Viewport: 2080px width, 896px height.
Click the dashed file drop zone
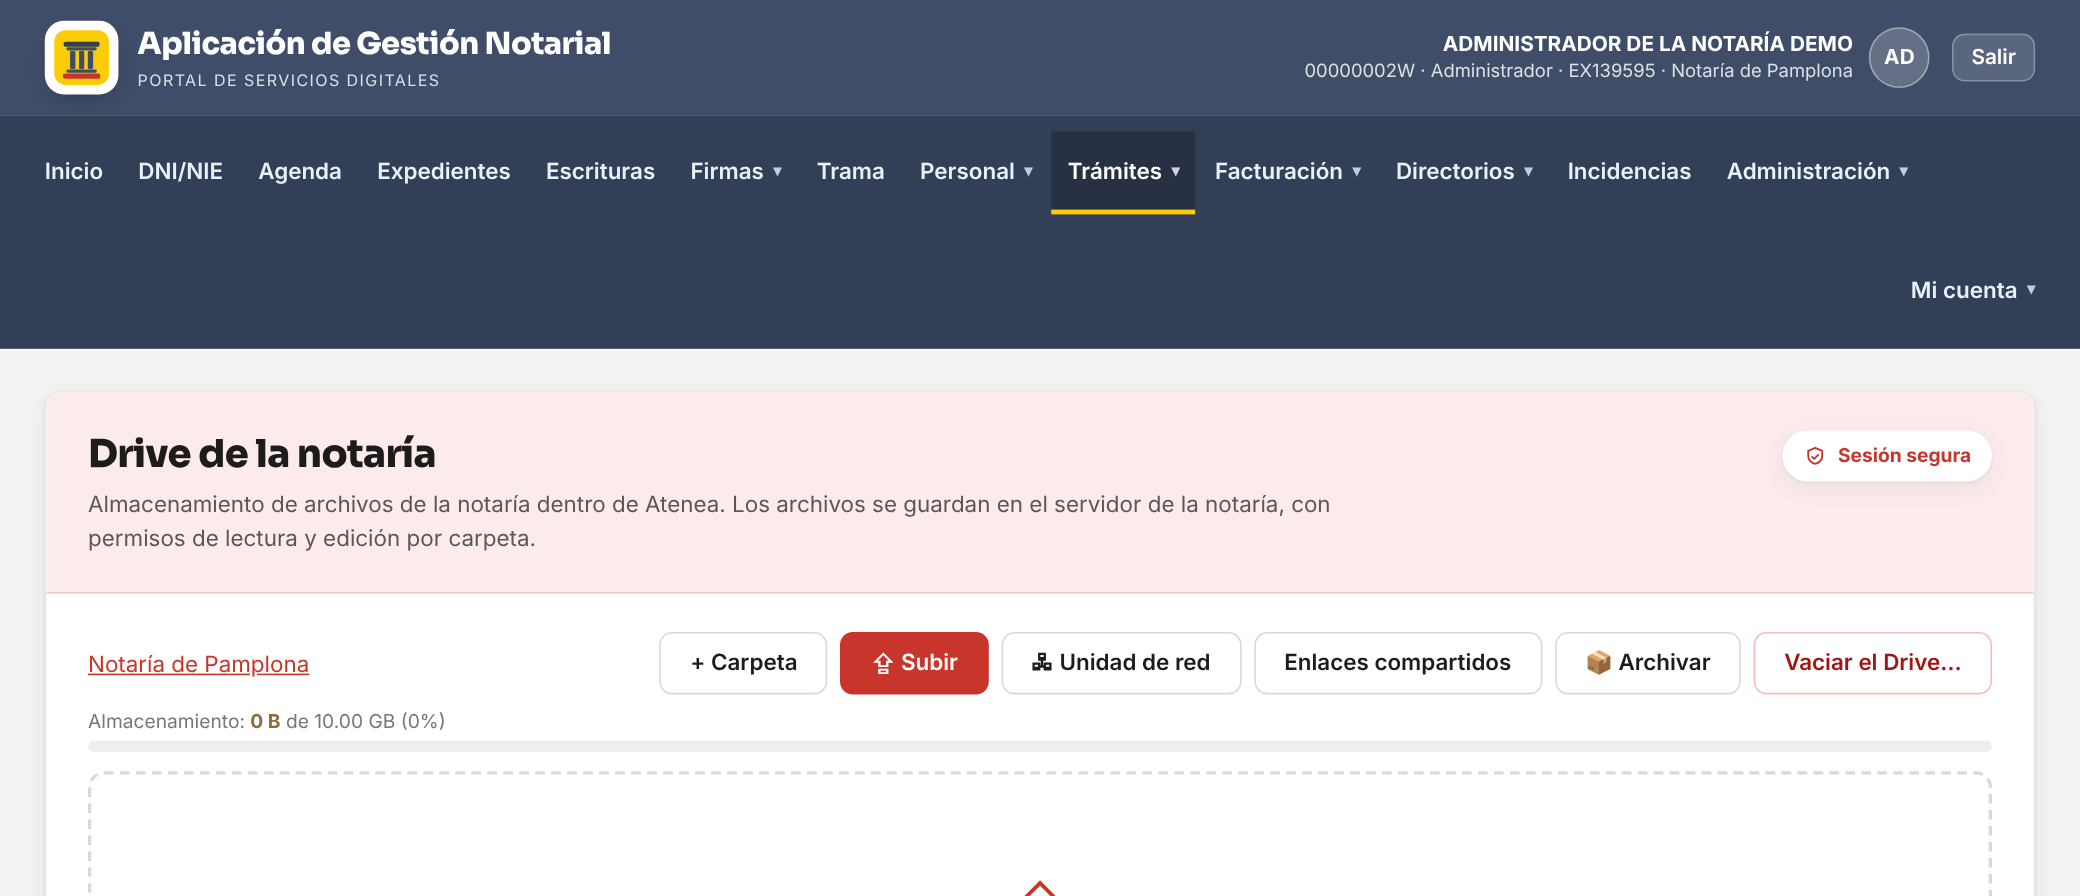(x=1040, y=834)
